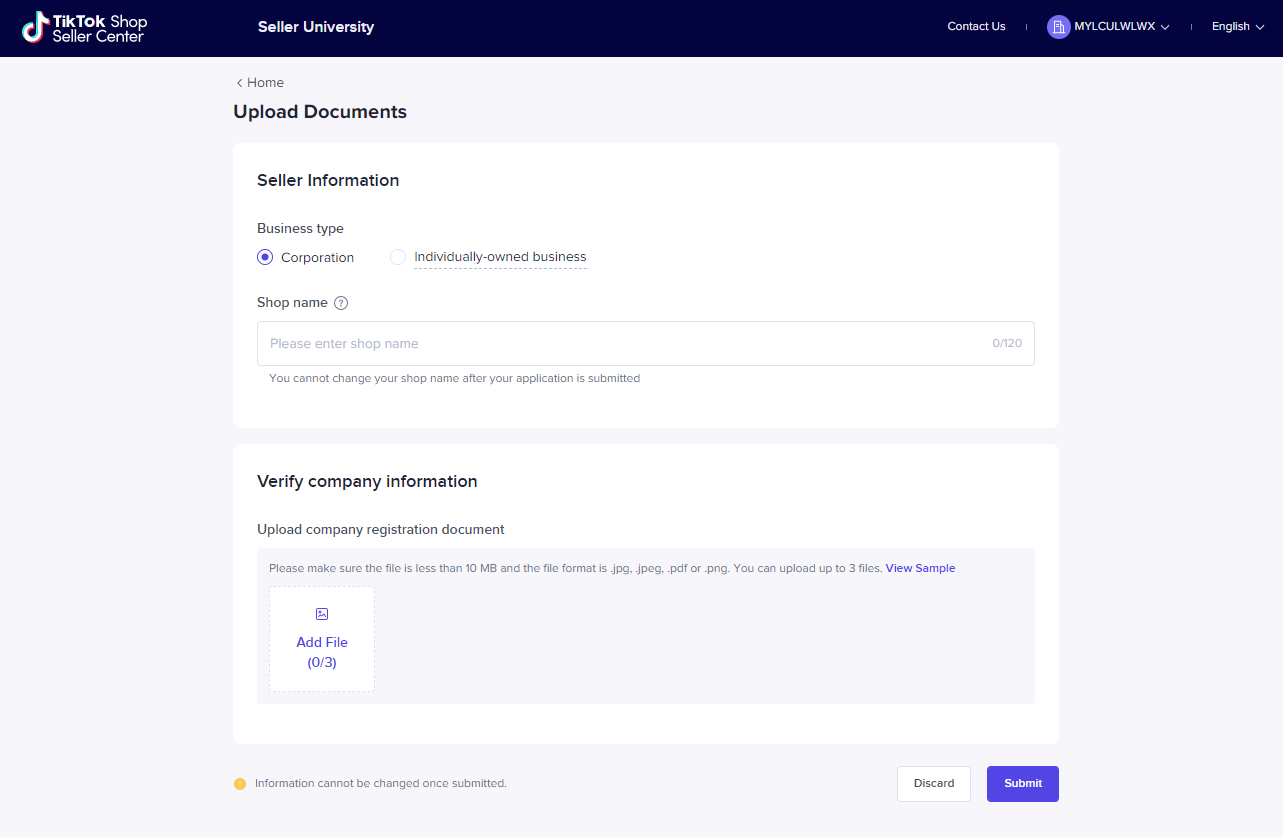Open the Contact Us link

pos(976,27)
